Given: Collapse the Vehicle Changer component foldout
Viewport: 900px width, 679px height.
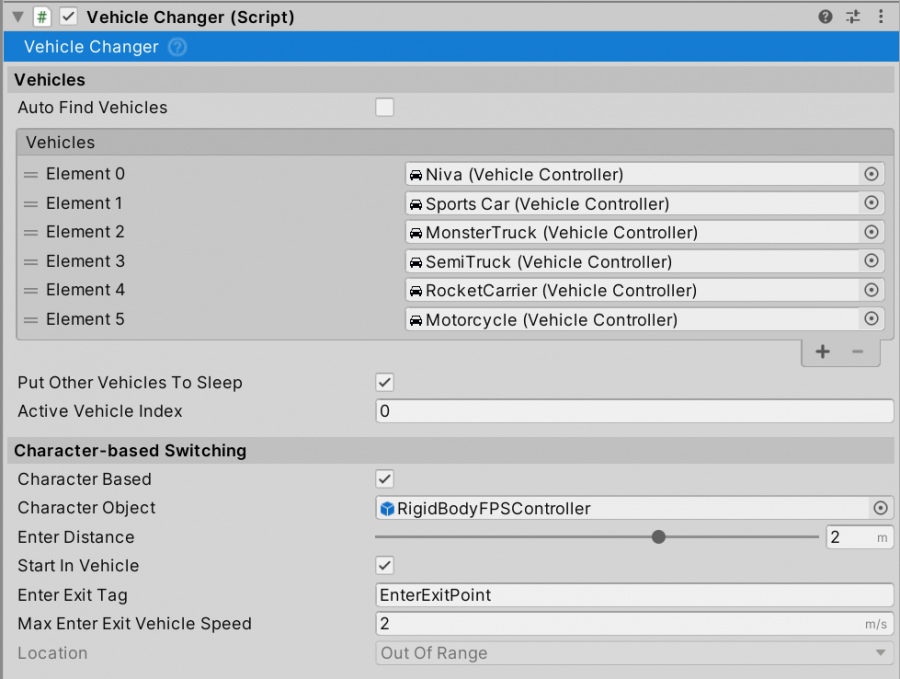Looking at the screenshot, I should pyautogui.click(x=18, y=17).
